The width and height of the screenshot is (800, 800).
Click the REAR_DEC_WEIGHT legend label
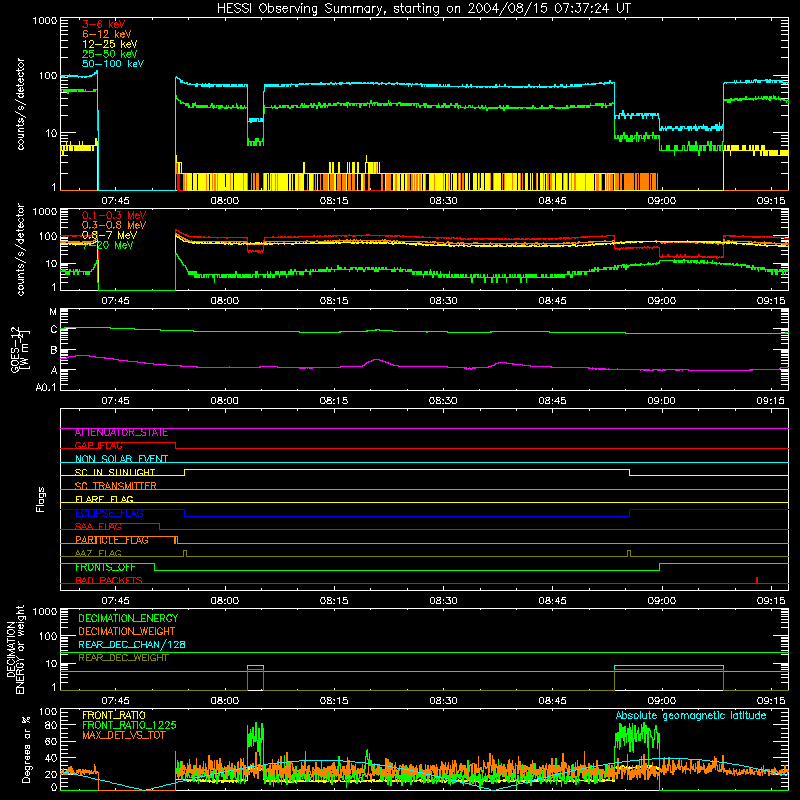click(123, 658)
